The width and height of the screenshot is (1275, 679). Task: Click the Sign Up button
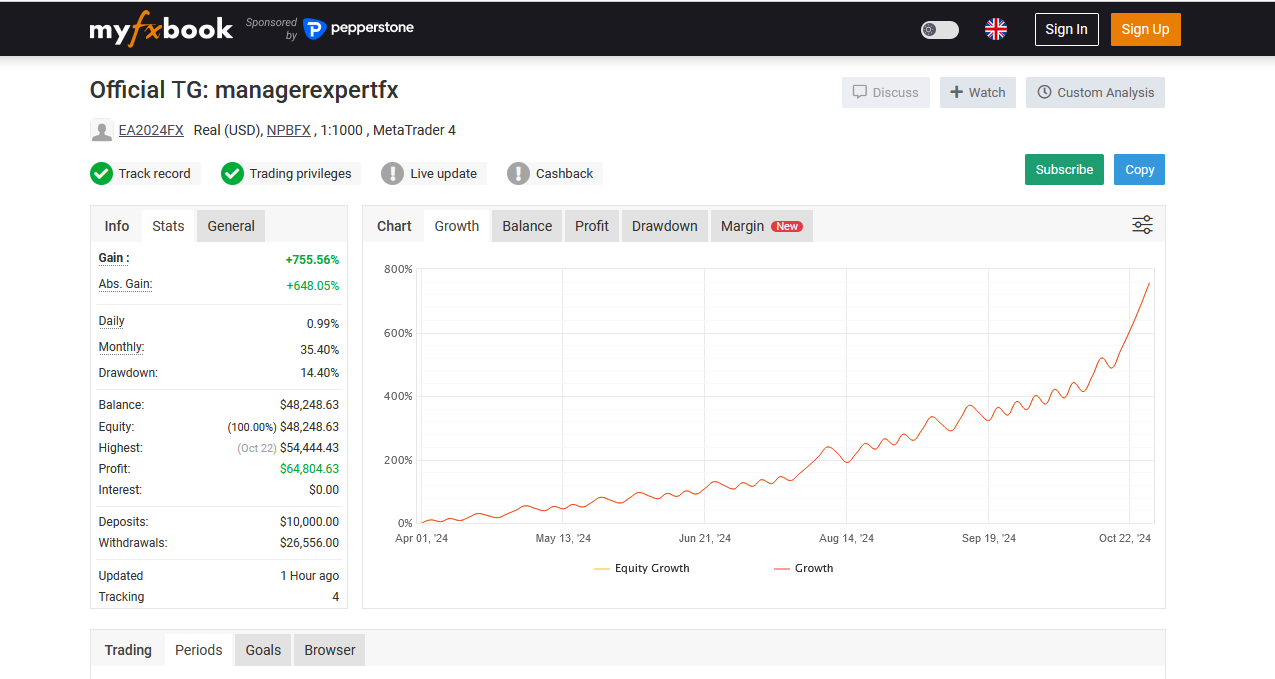point(1146,29)
